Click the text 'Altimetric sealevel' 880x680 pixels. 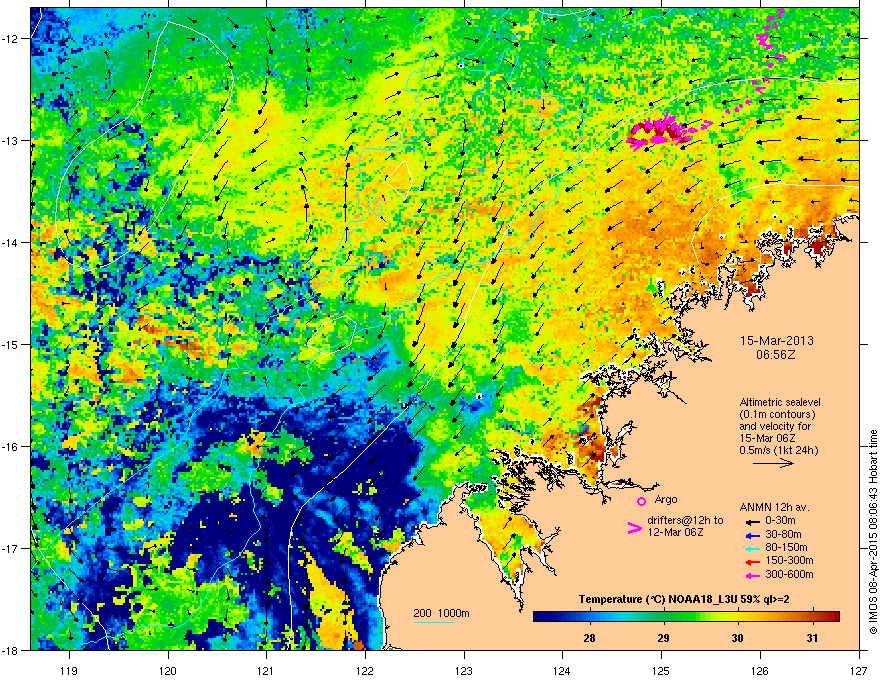(780, 402)
